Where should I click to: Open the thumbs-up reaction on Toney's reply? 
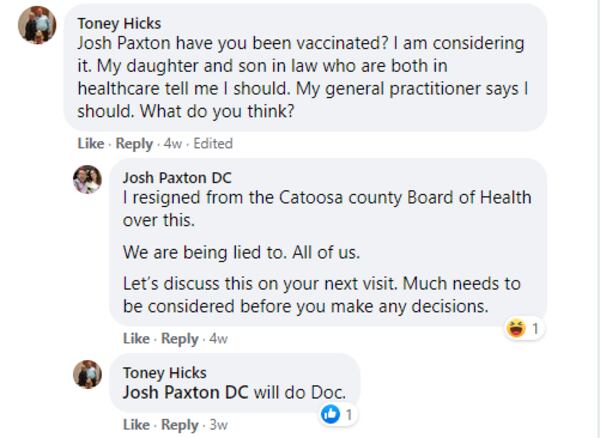point(331,414)
